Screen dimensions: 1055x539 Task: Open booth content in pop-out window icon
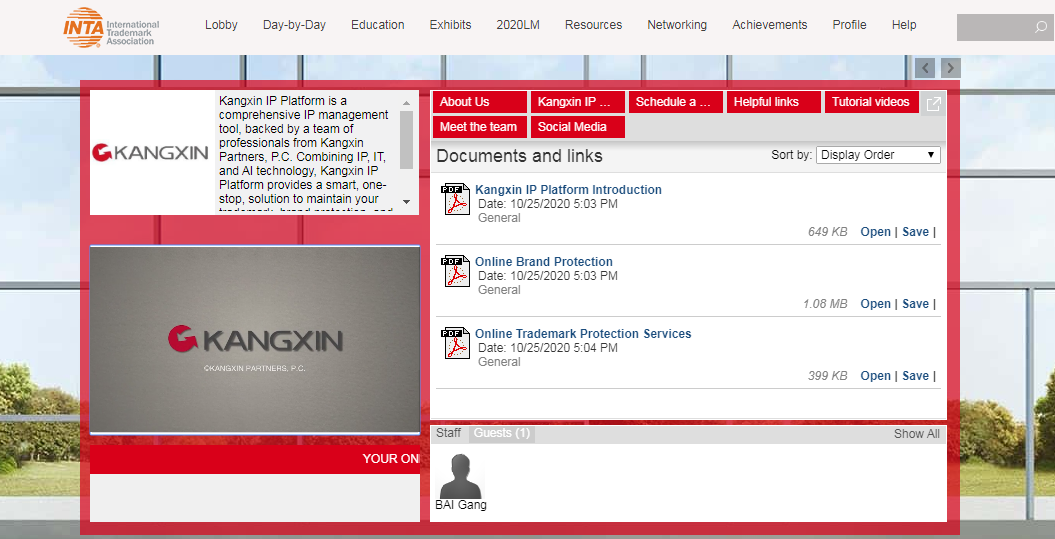(x=933, y=104)
